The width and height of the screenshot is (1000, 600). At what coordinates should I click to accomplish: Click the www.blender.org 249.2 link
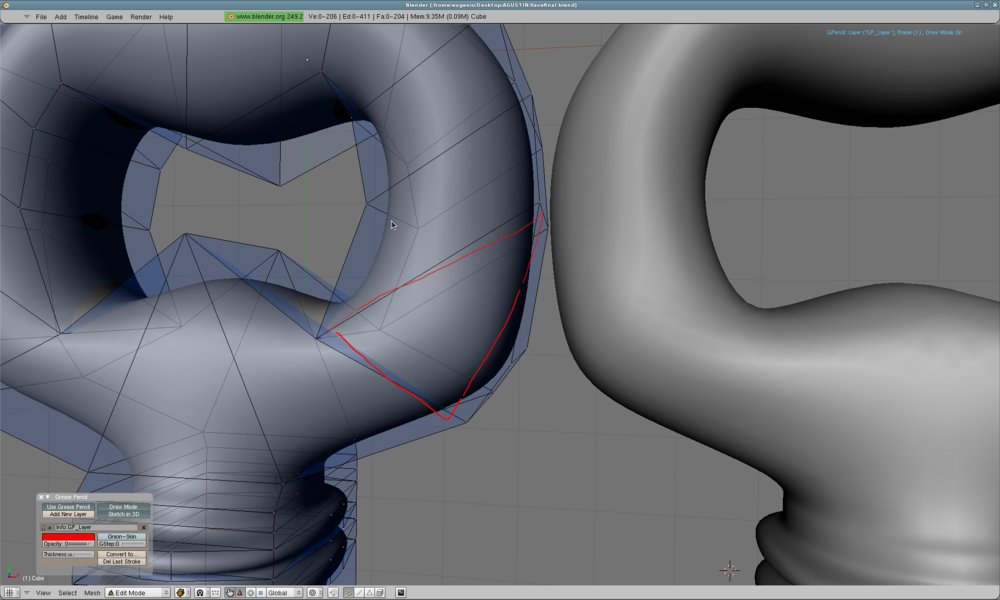tap(265, 17)
